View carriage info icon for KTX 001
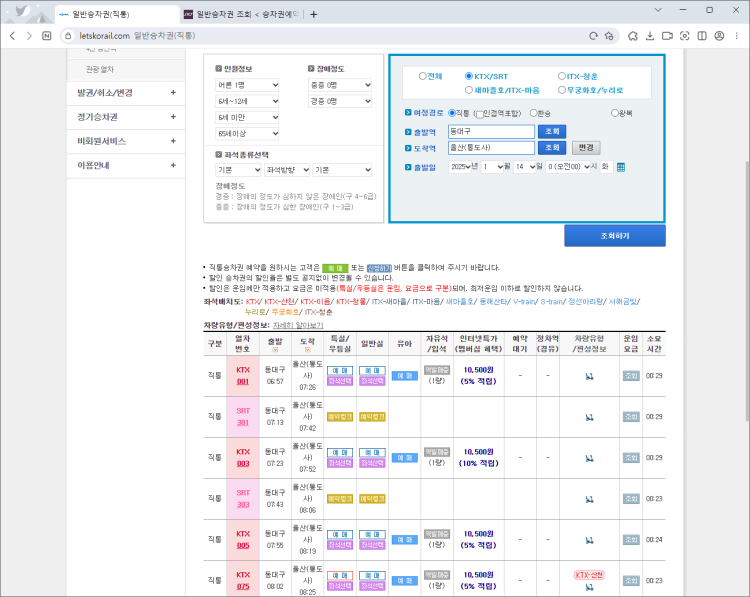This screenshot has width=750, height=597. (589, 376)
